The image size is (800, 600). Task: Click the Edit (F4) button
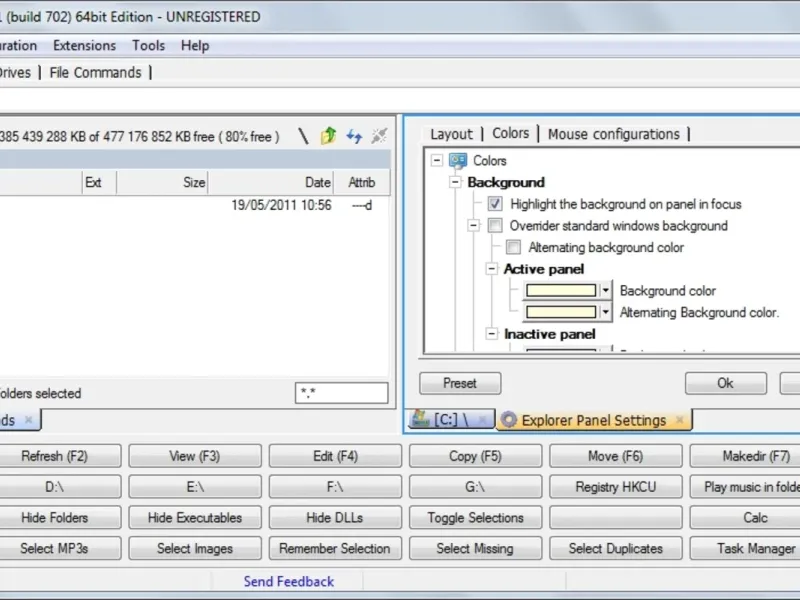335,456
